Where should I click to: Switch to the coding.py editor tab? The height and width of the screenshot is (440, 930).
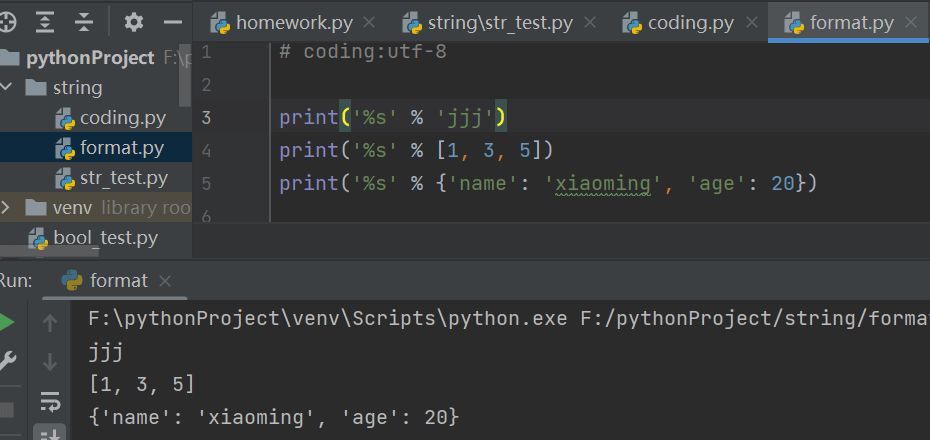point(690,22)
